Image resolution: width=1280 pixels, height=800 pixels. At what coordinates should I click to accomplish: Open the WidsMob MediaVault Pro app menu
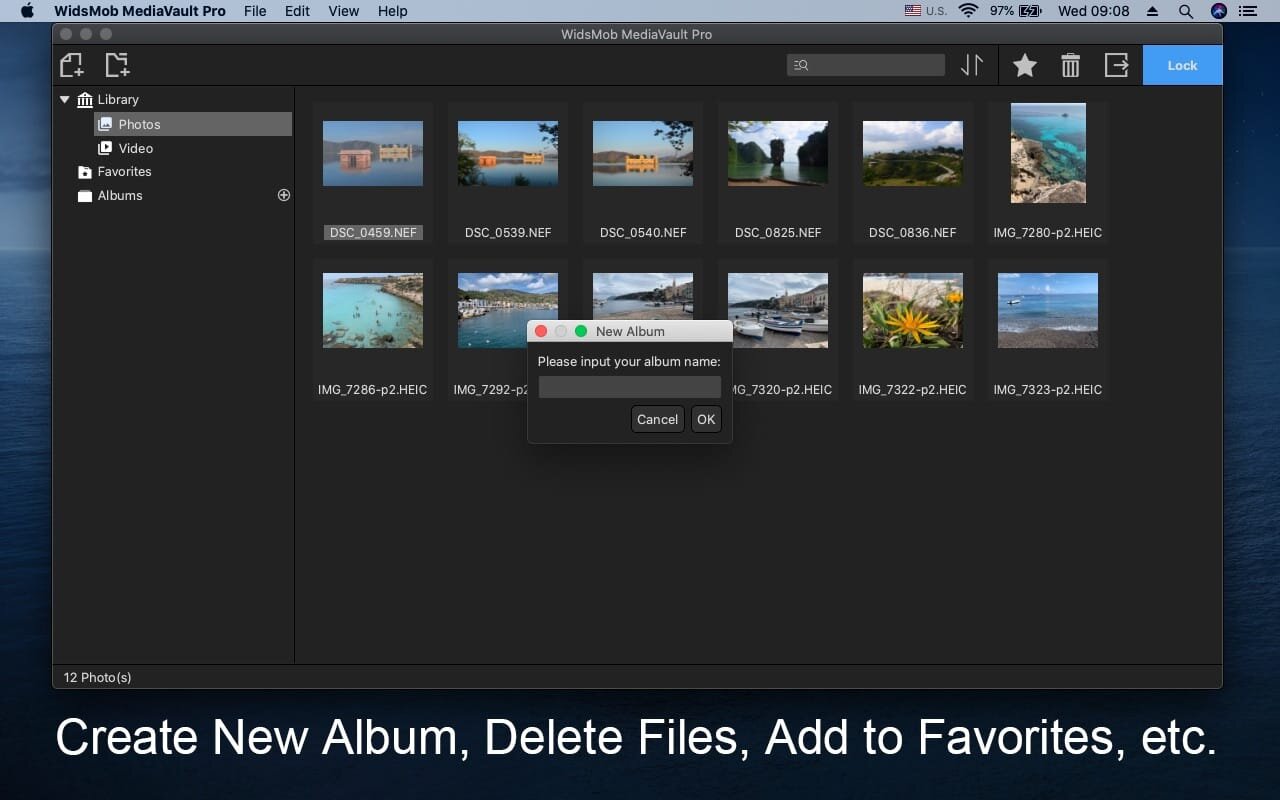pos(139,11)
